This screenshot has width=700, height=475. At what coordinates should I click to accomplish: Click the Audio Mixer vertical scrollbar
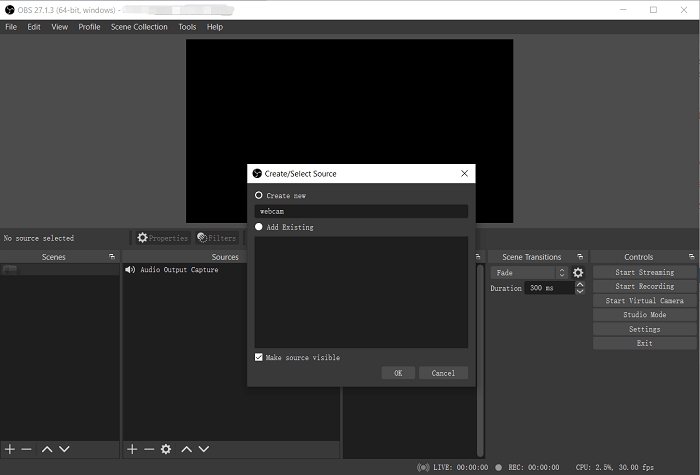coord(480,361)
